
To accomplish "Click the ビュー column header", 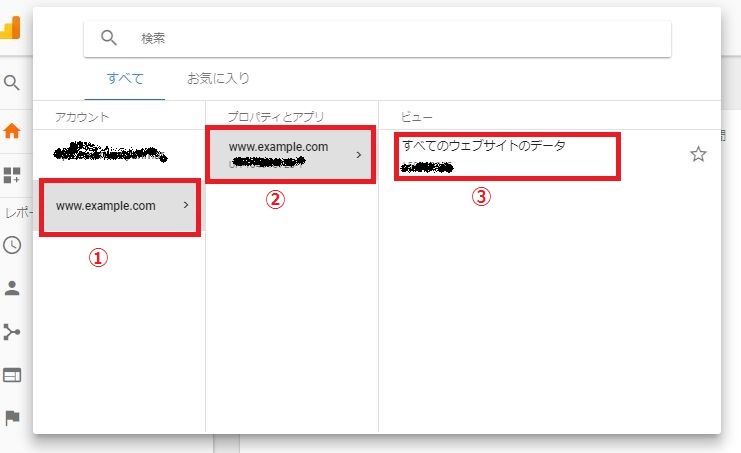I will point(416,117).
